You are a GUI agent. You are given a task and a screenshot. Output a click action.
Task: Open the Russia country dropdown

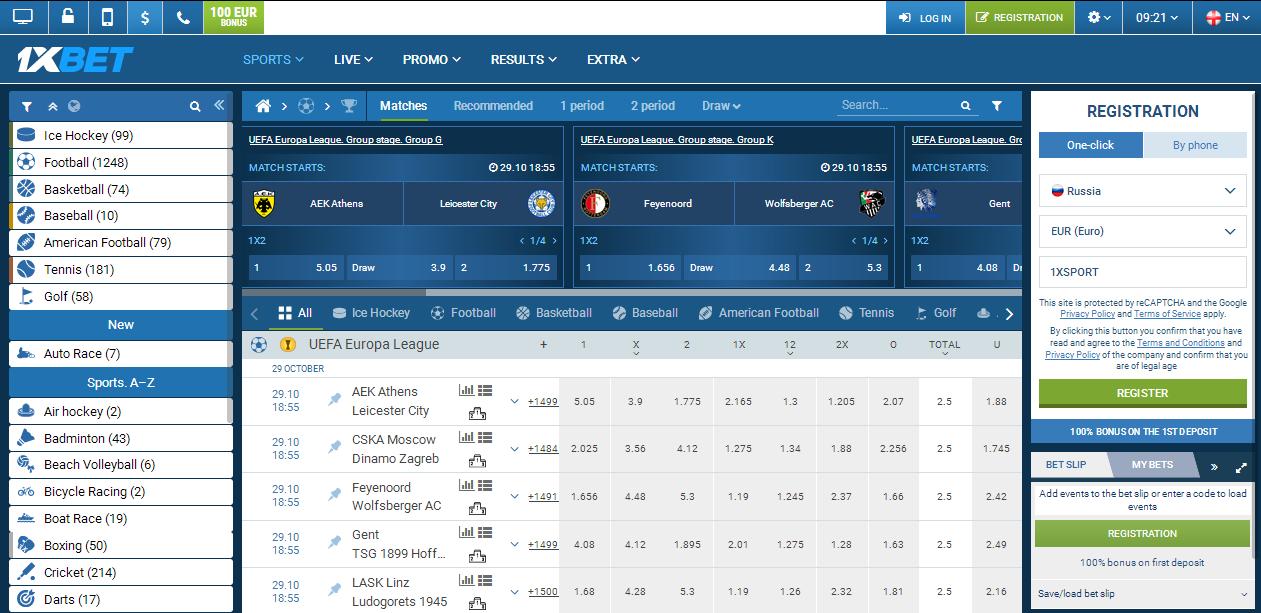1142,191
